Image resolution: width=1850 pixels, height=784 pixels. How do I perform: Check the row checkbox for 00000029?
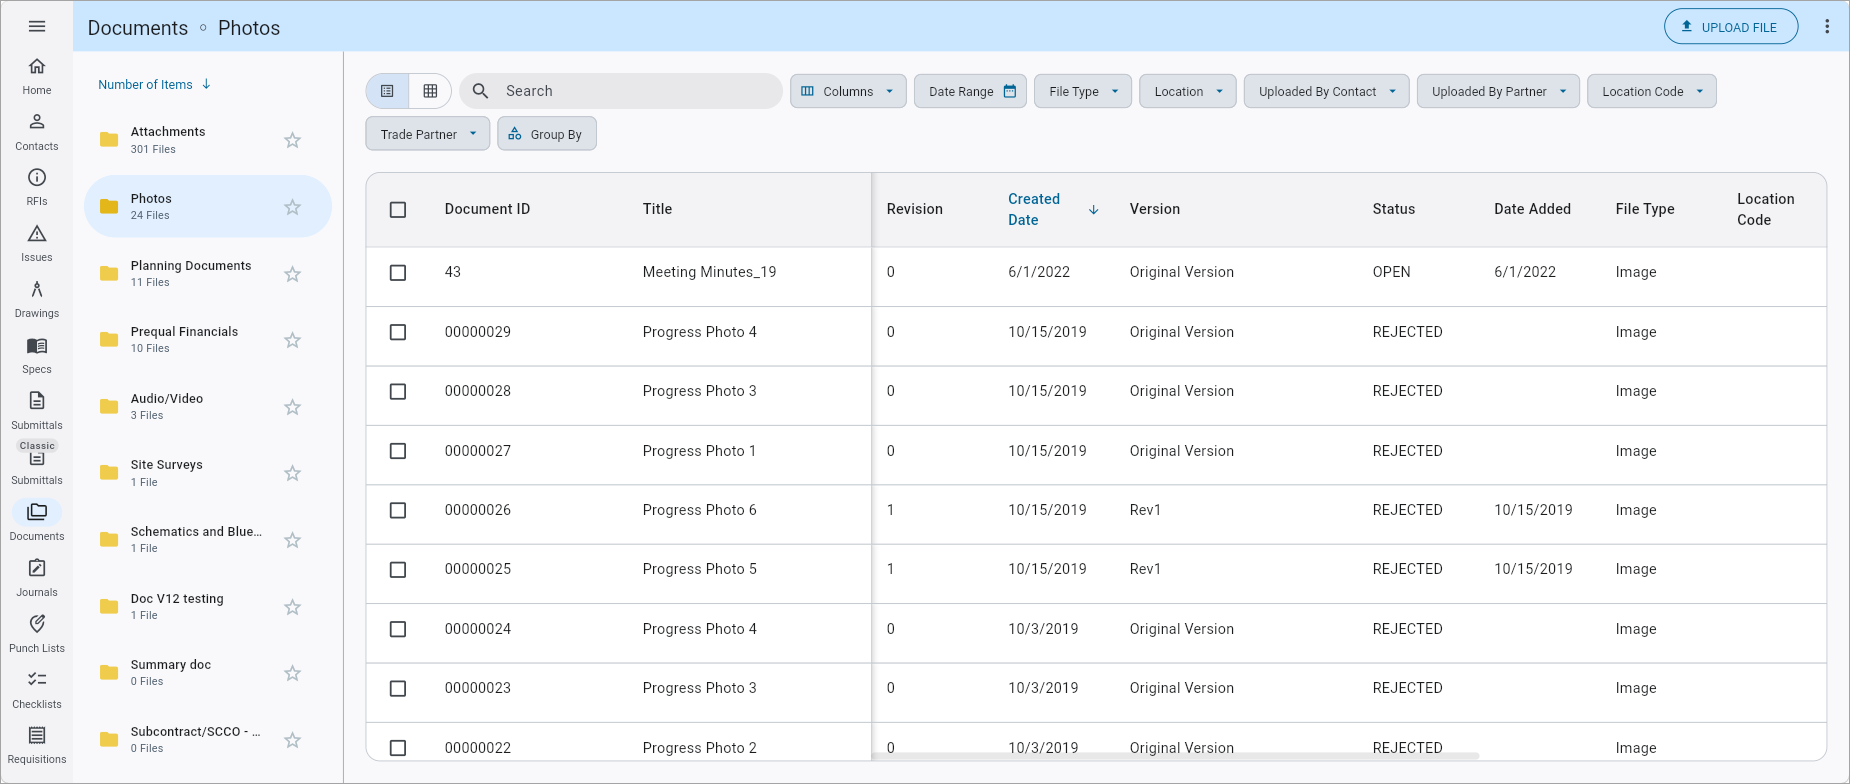[398, 332]
